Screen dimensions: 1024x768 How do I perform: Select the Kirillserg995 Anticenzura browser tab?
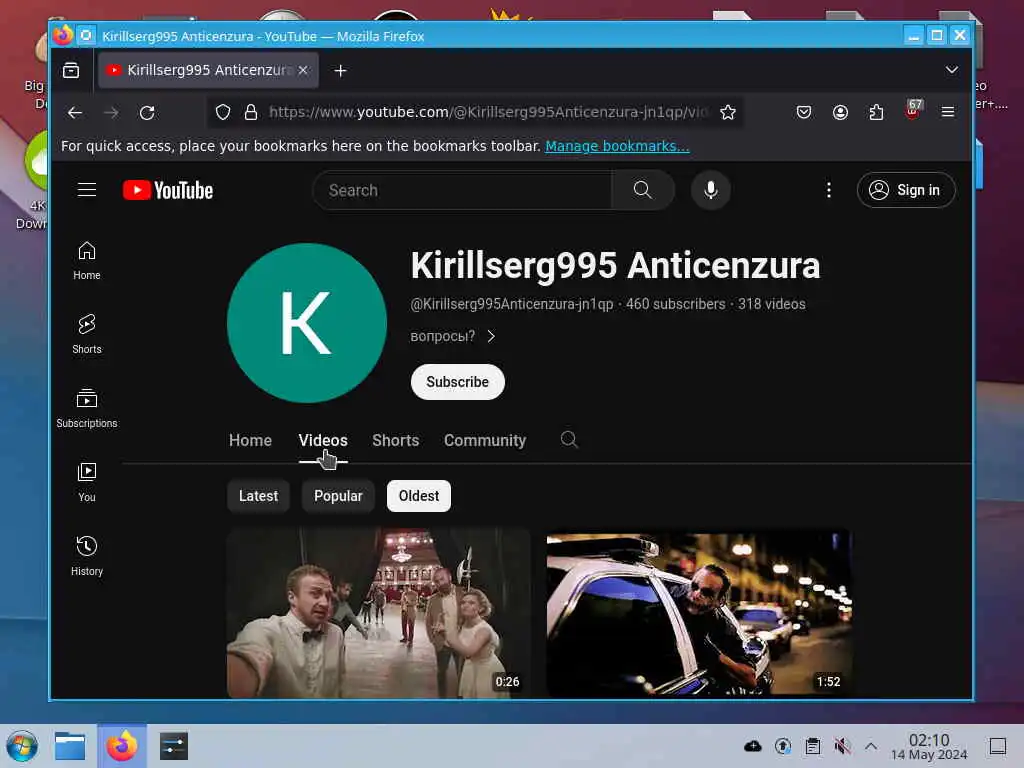[x=208, y=70]
